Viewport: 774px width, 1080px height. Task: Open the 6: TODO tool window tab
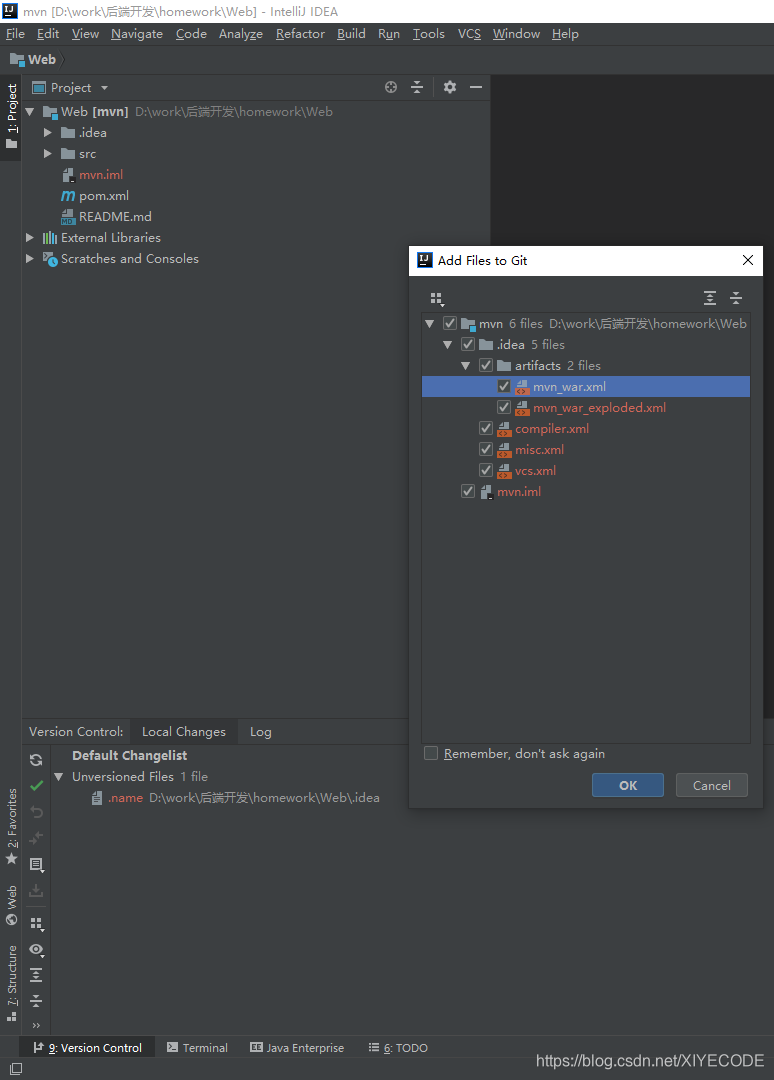point(398,1048)
